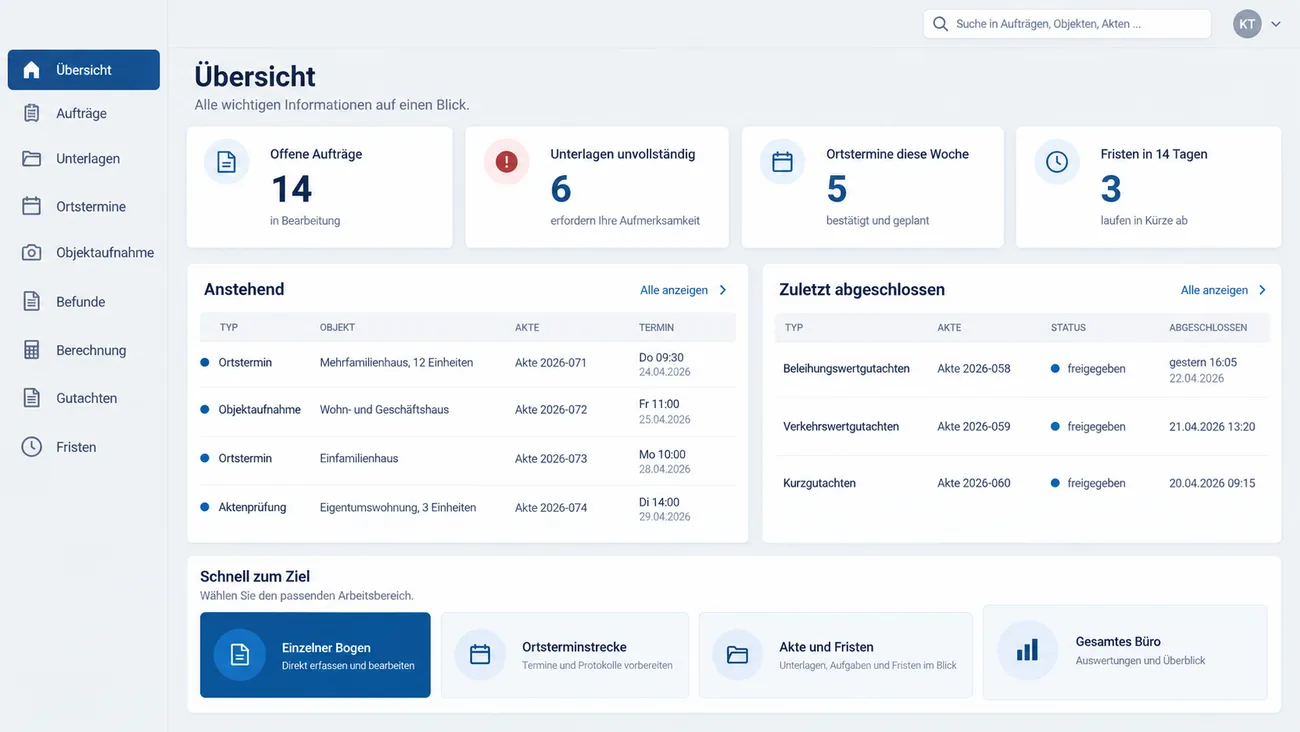Click Alle anzeigen in Anstehend panel

click(674, 290)
